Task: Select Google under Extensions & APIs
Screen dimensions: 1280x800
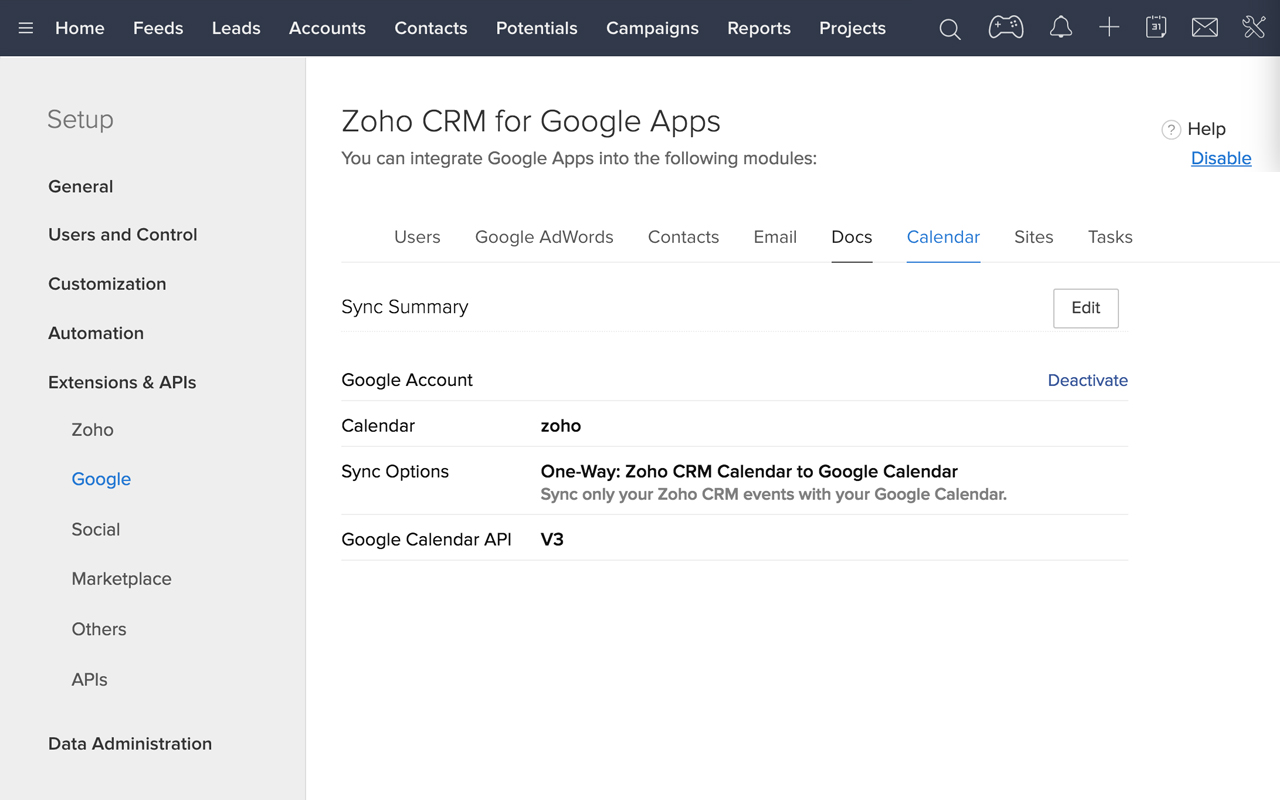Action: [x=101, y=479]
